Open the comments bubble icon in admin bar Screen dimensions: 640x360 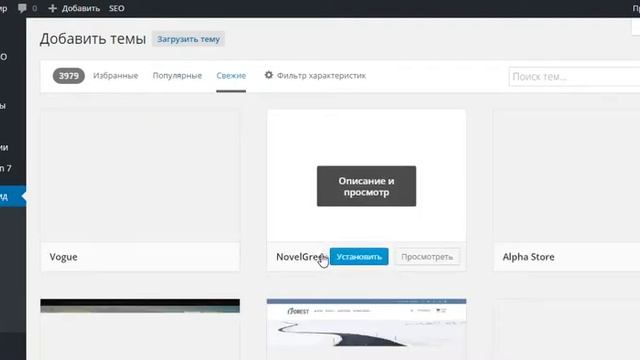coord(22,8)
